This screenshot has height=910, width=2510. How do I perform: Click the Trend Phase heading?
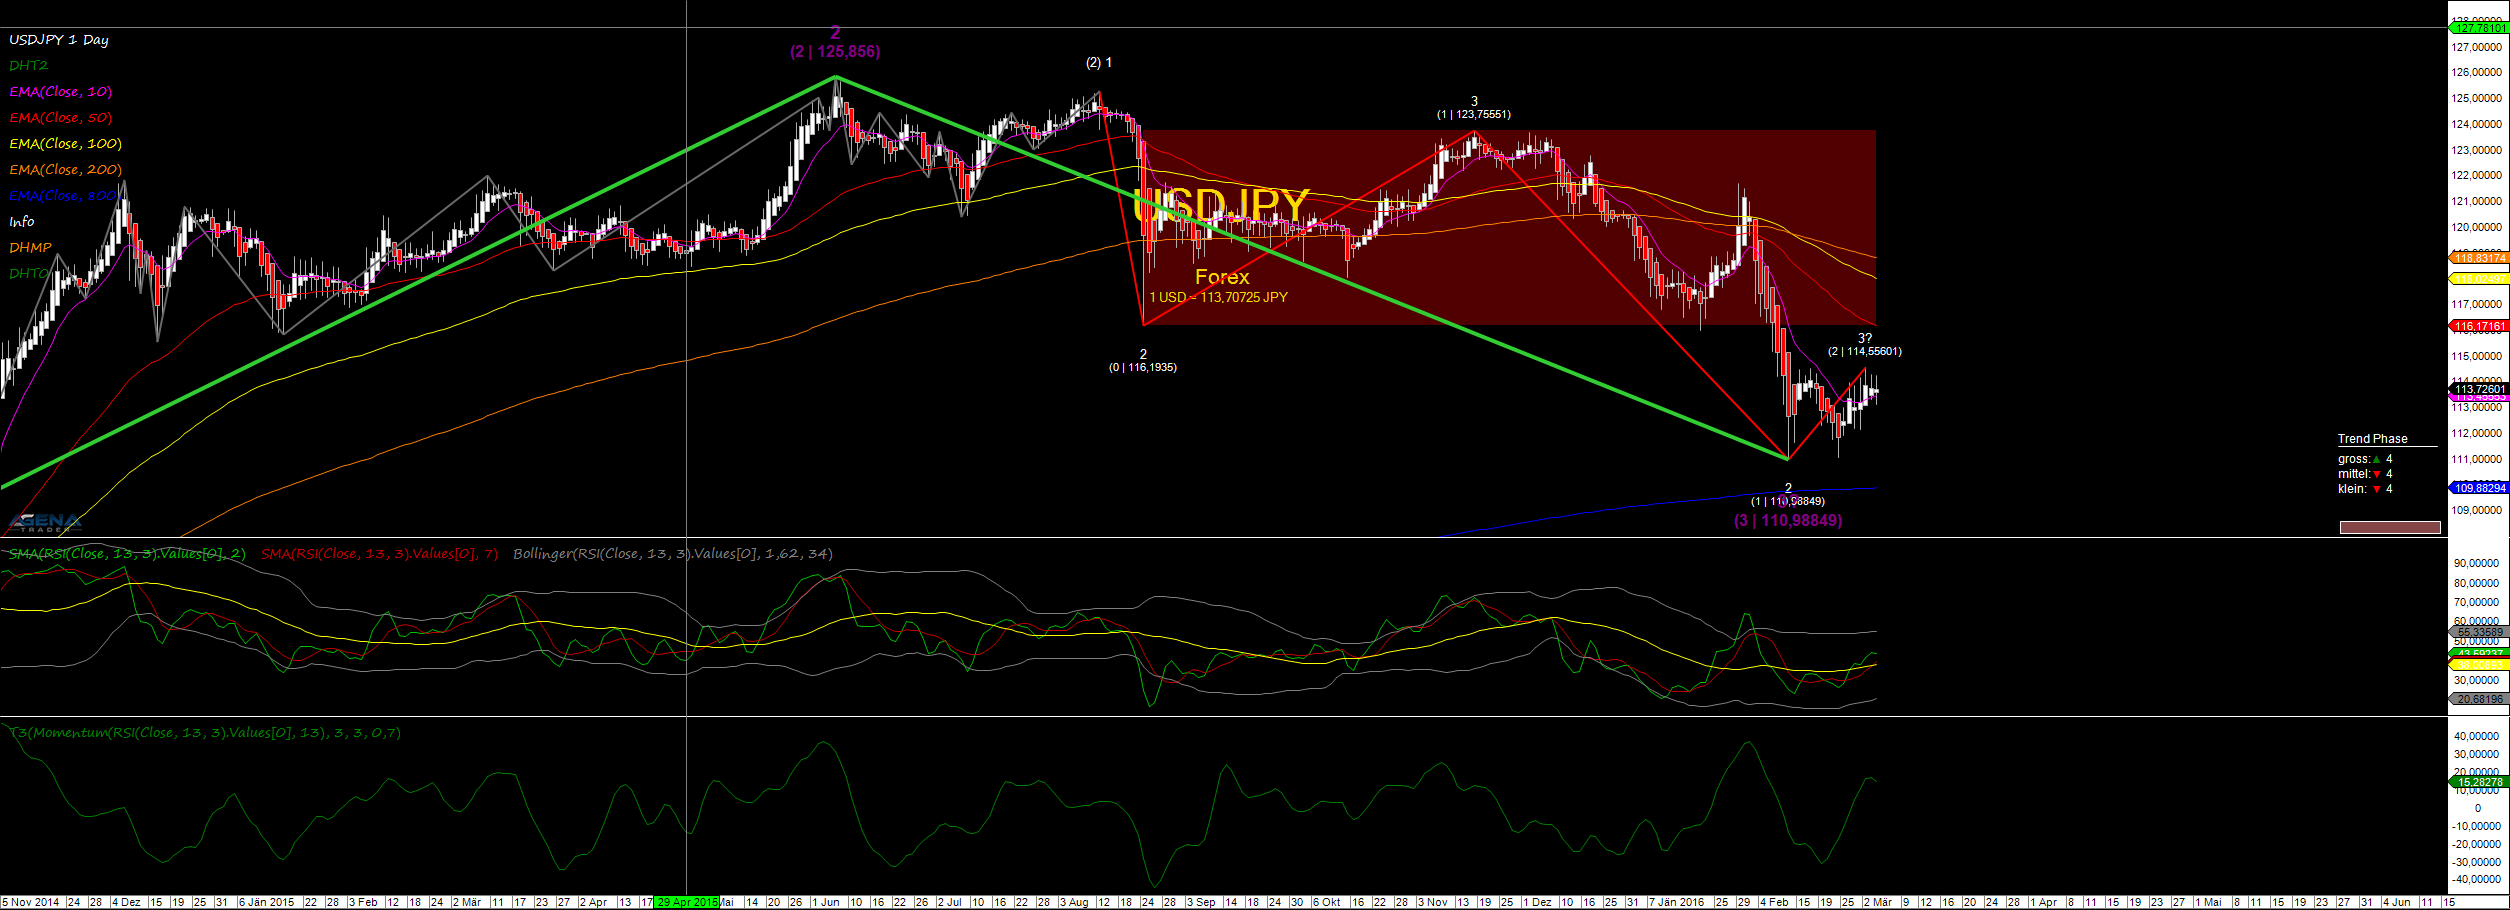[2373, 439]
